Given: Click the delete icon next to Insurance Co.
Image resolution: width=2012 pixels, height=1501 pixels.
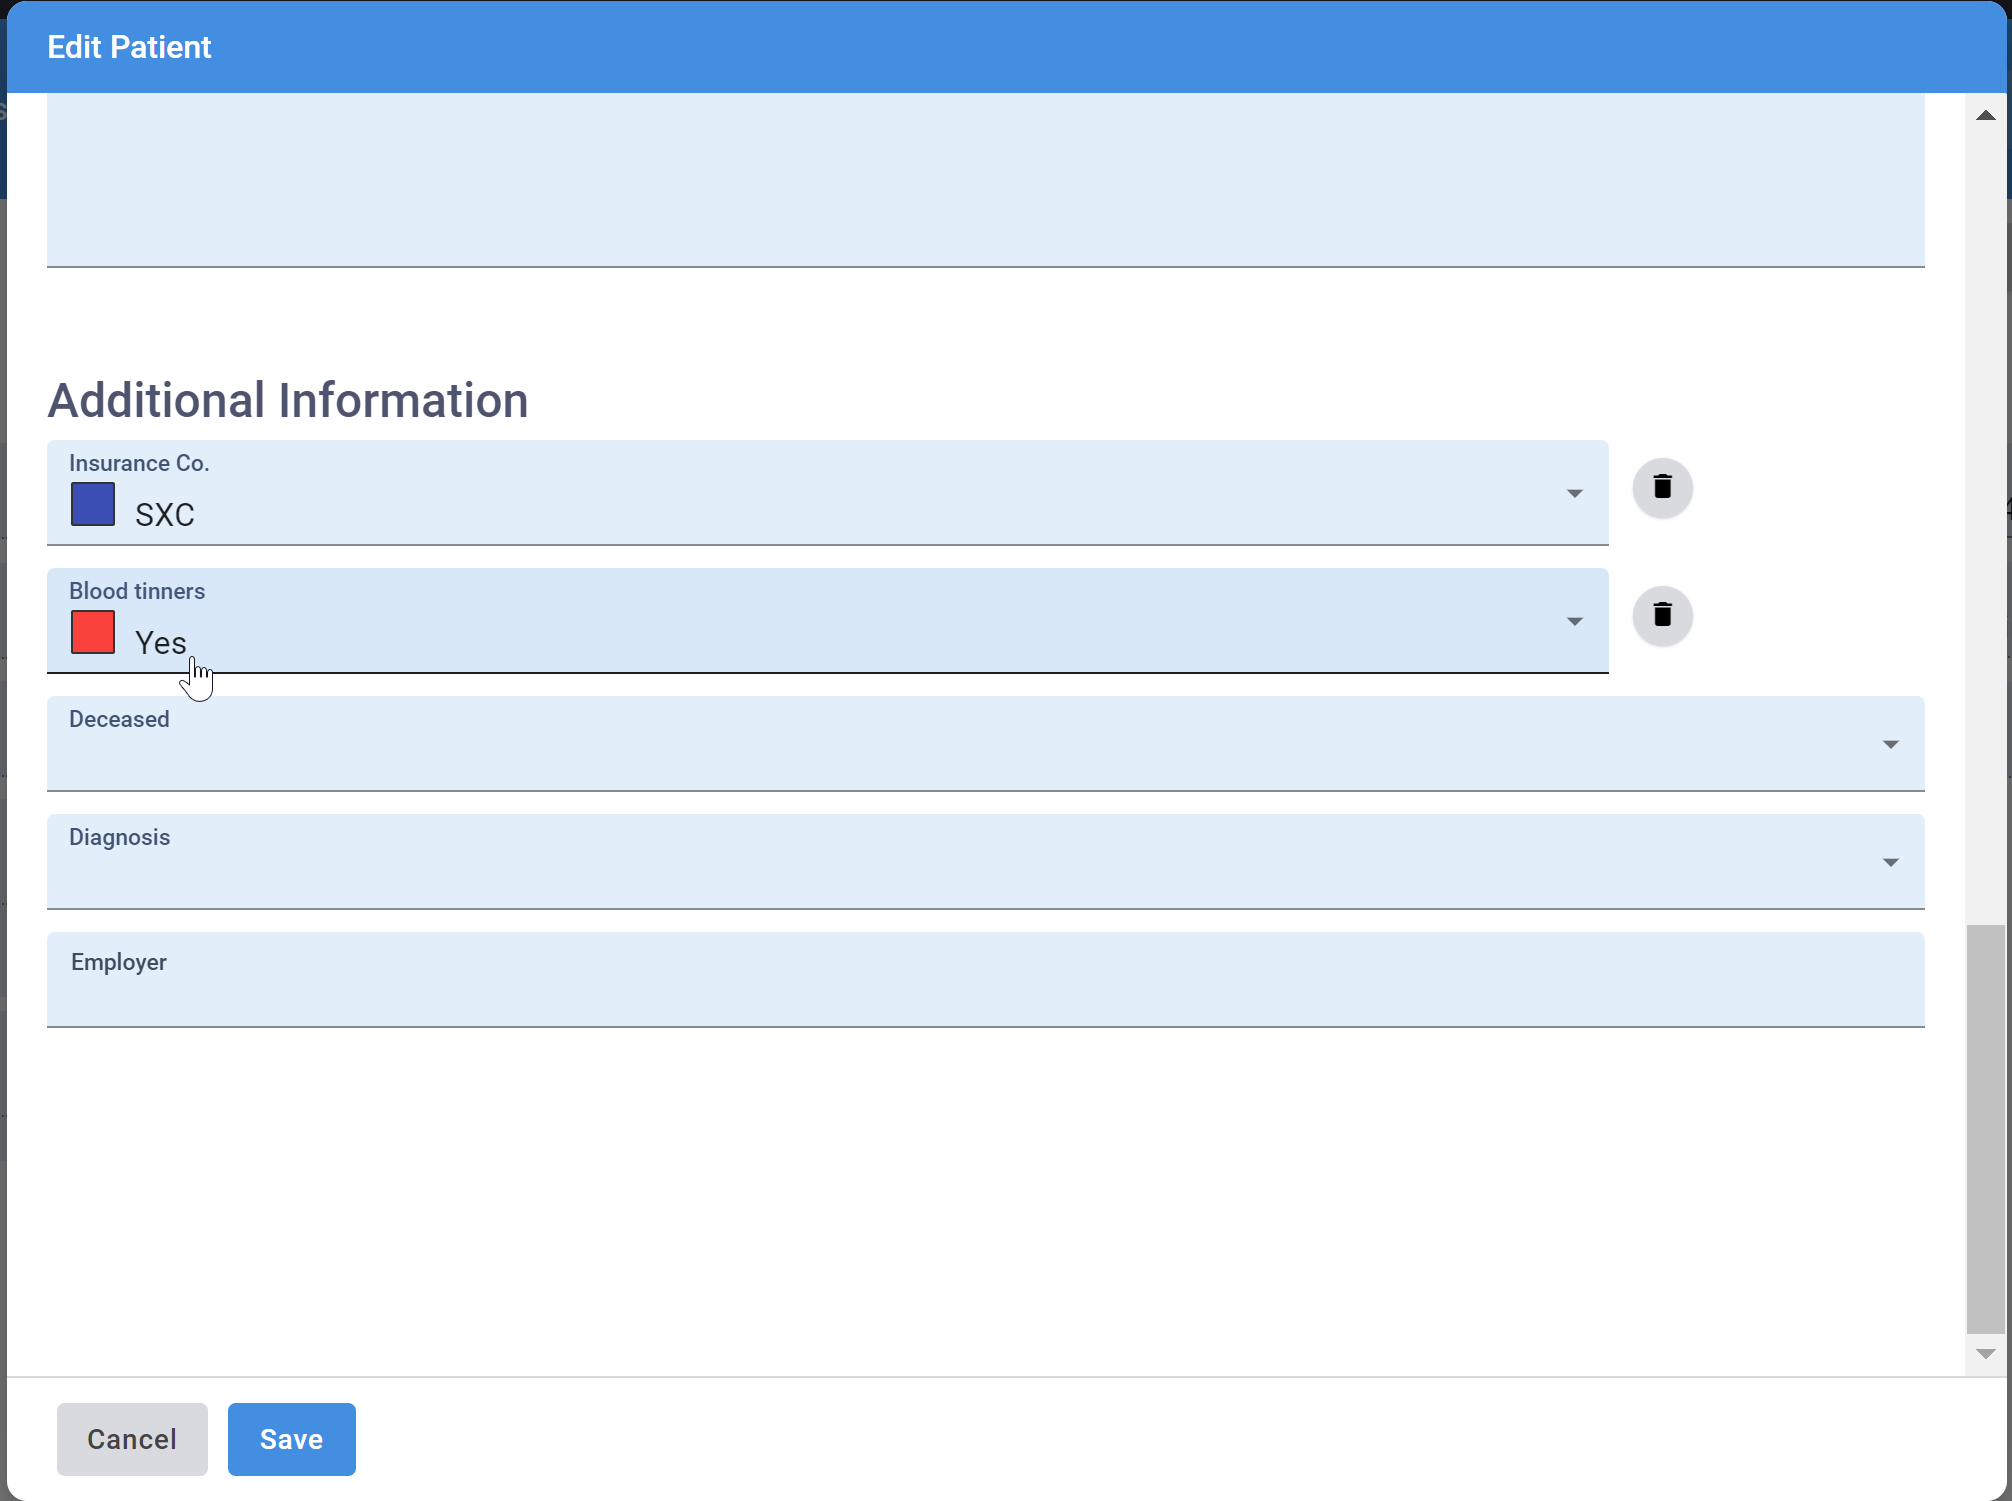Looking at the screenshot, I should point(1662,487).
